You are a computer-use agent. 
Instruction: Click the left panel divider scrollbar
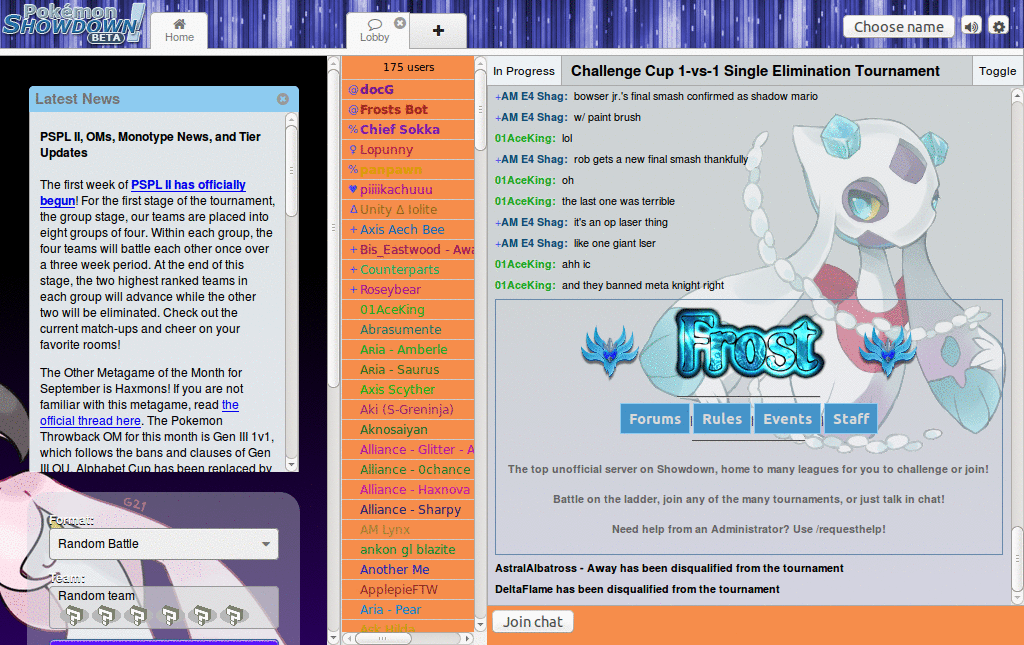pos(333,228)
